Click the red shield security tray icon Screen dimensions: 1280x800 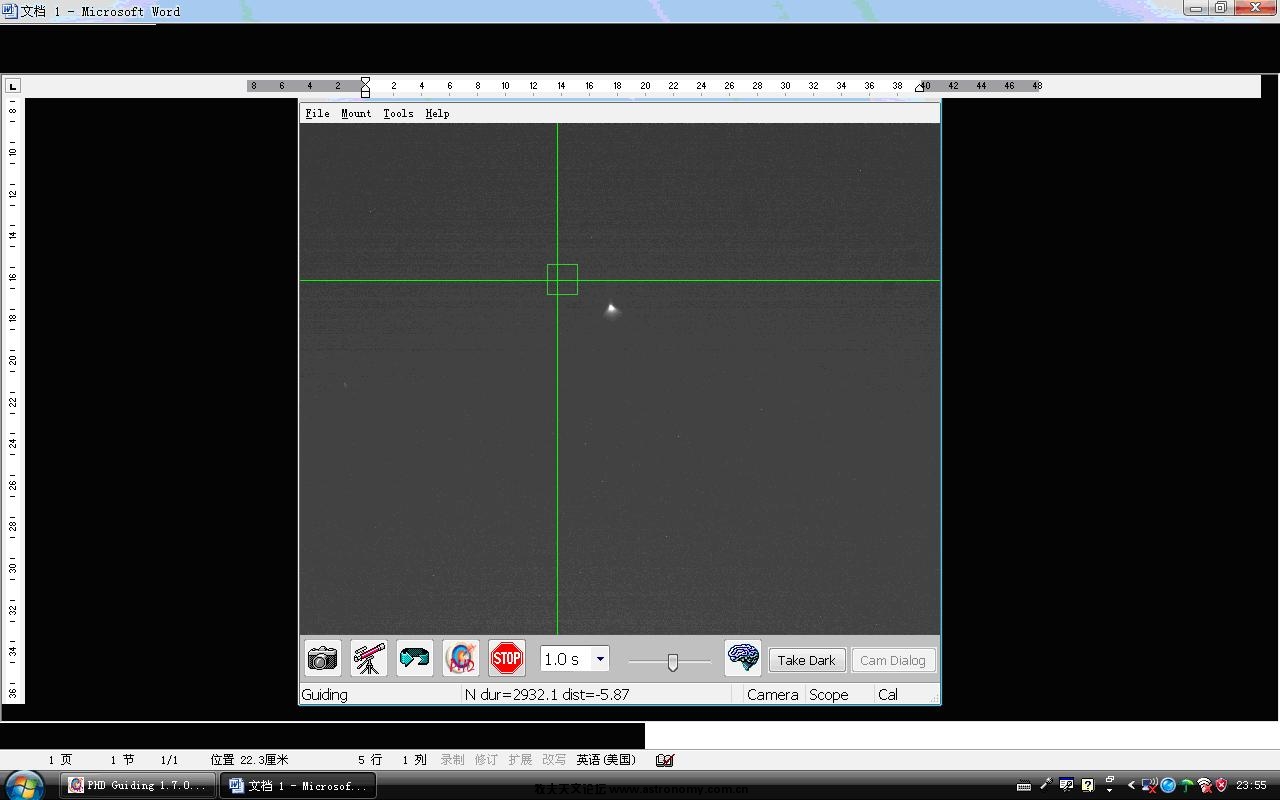point(1221,785)
